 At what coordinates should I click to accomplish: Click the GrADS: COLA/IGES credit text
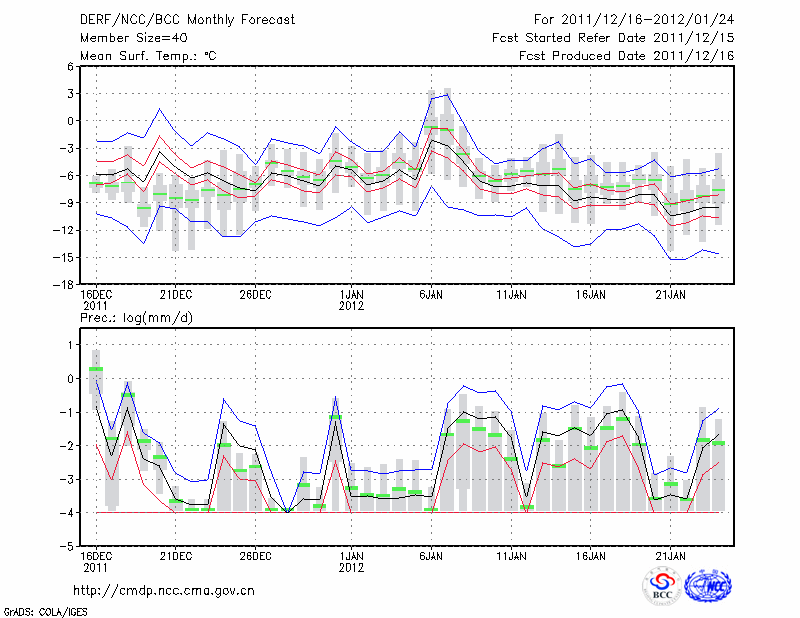point(44,610)
